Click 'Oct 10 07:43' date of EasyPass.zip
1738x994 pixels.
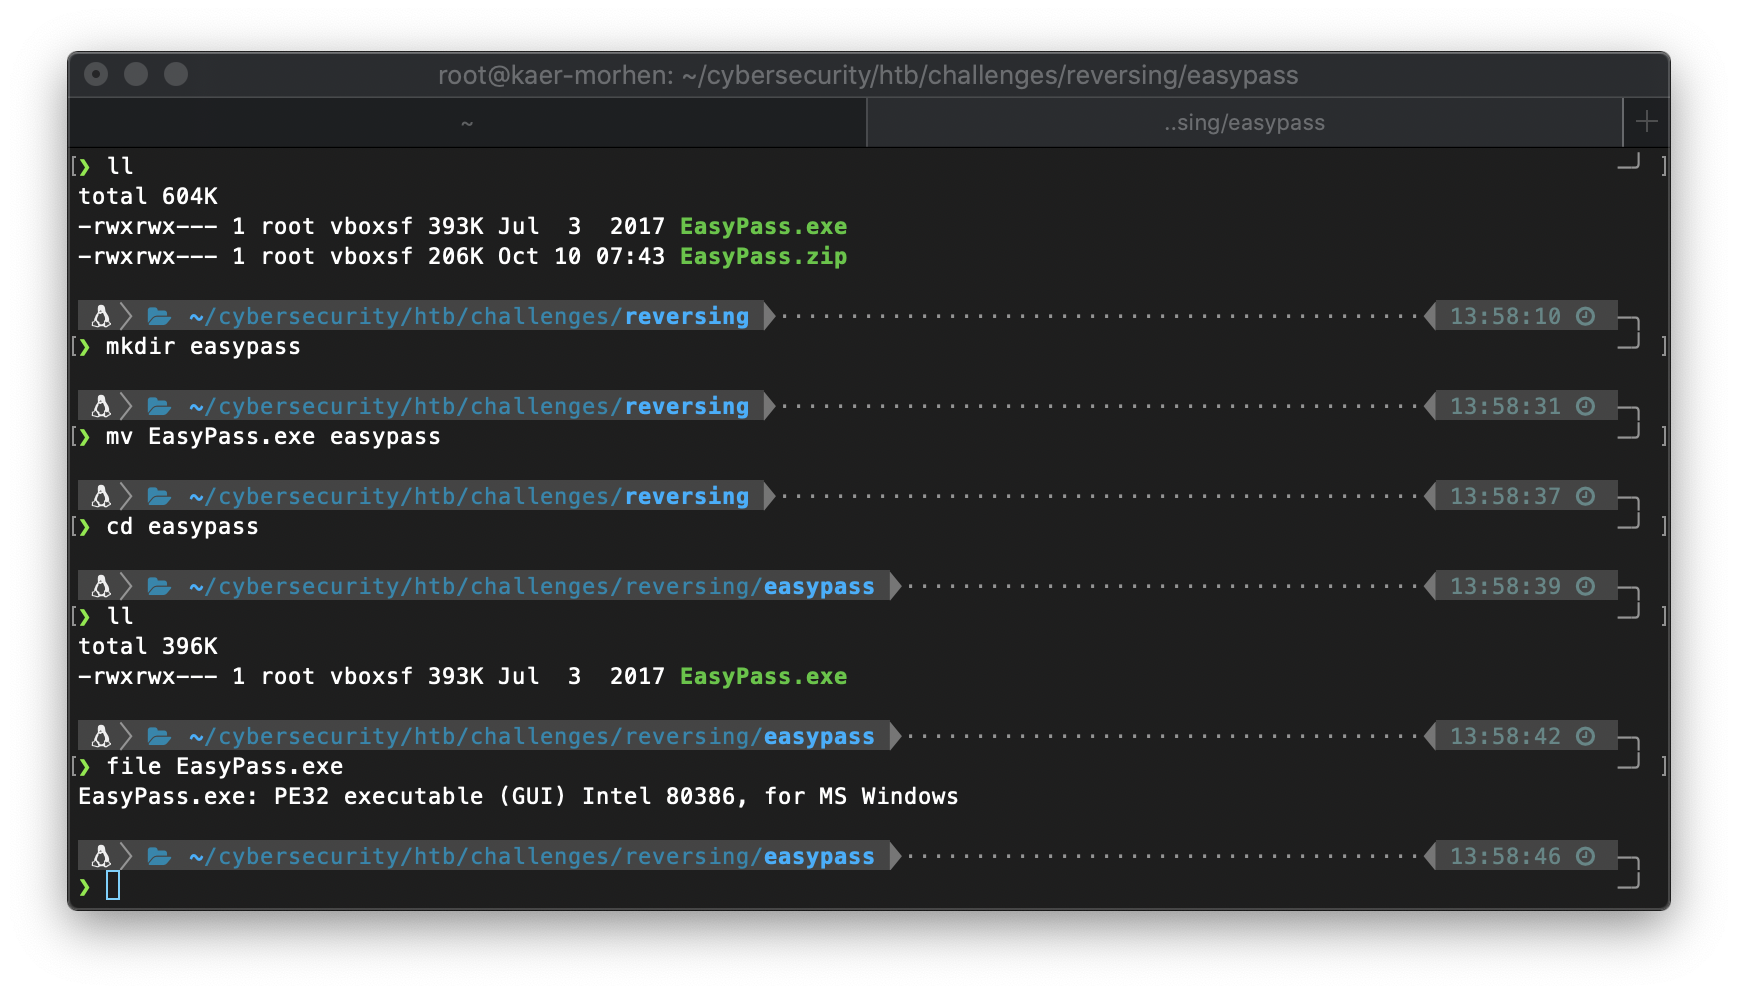(581, 257)
